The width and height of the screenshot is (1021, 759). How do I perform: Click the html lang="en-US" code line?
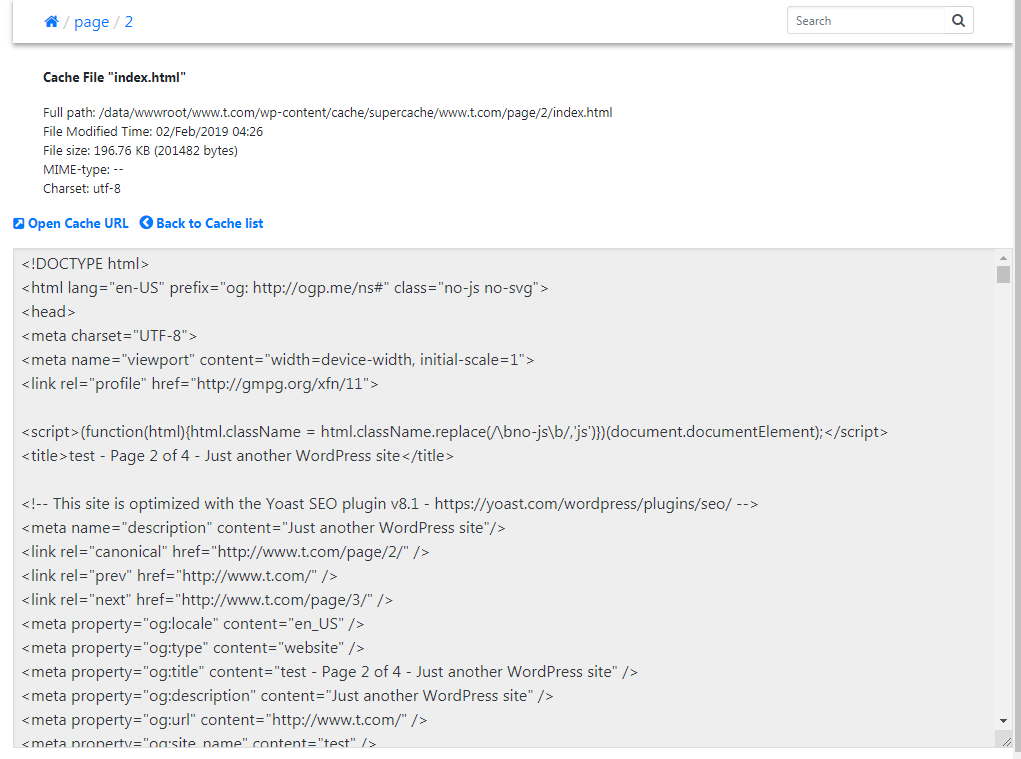285,288
